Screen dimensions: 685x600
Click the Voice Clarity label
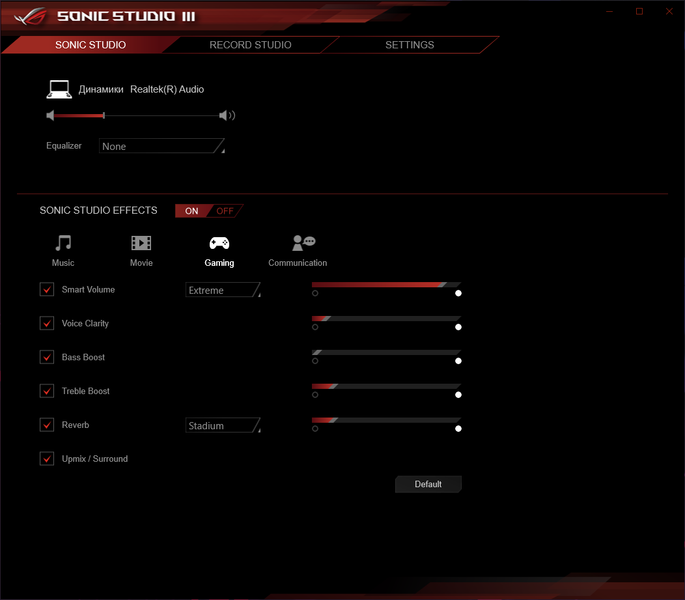85,323
